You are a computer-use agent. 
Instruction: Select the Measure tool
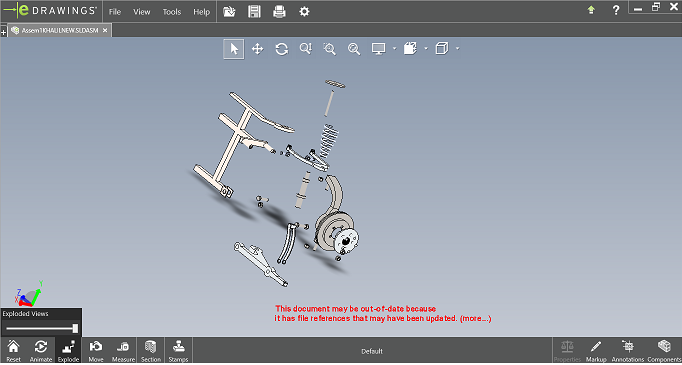(x=123, y=351)
